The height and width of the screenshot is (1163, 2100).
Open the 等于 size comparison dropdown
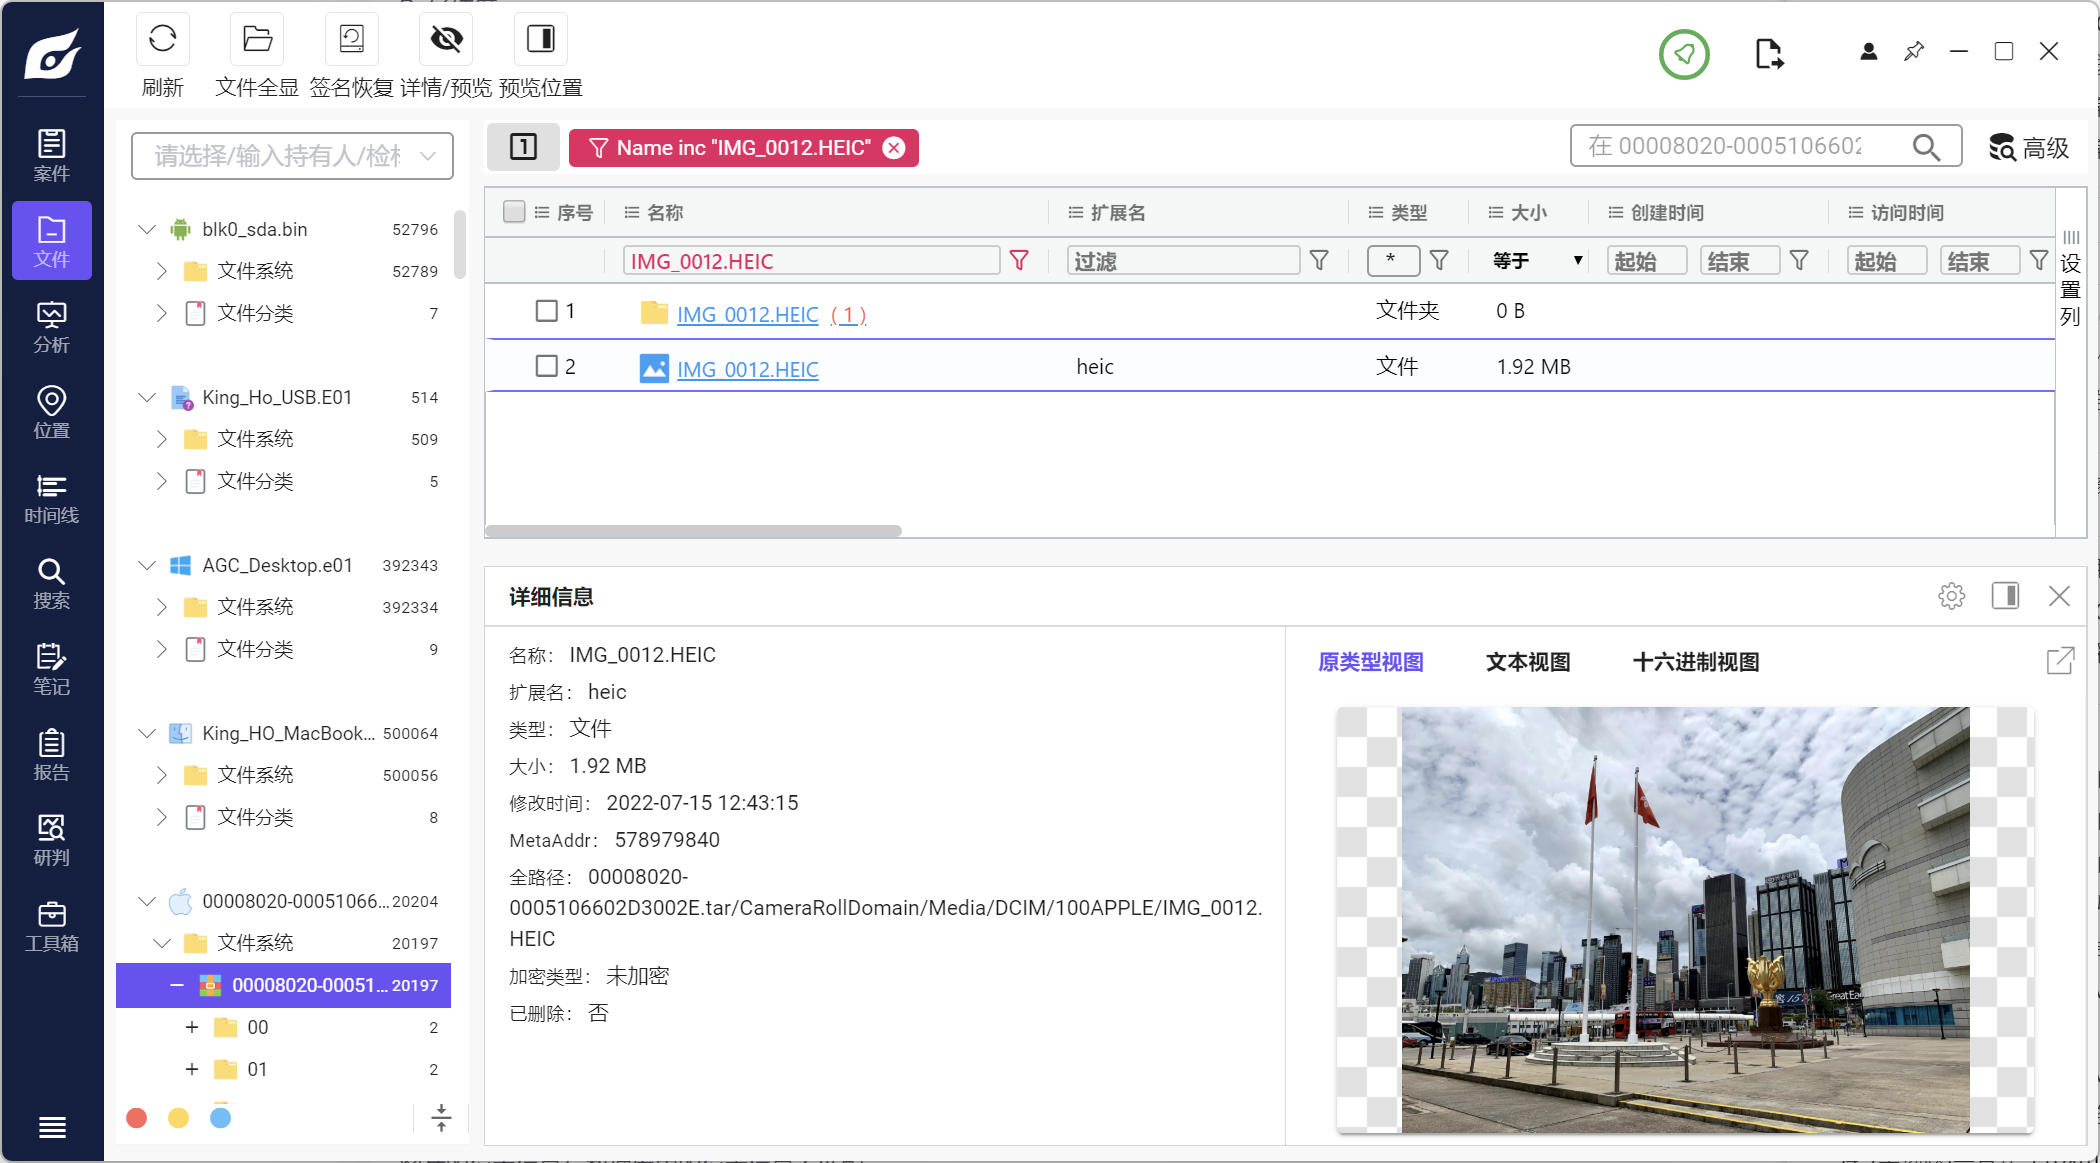[x=1537, y=261]
